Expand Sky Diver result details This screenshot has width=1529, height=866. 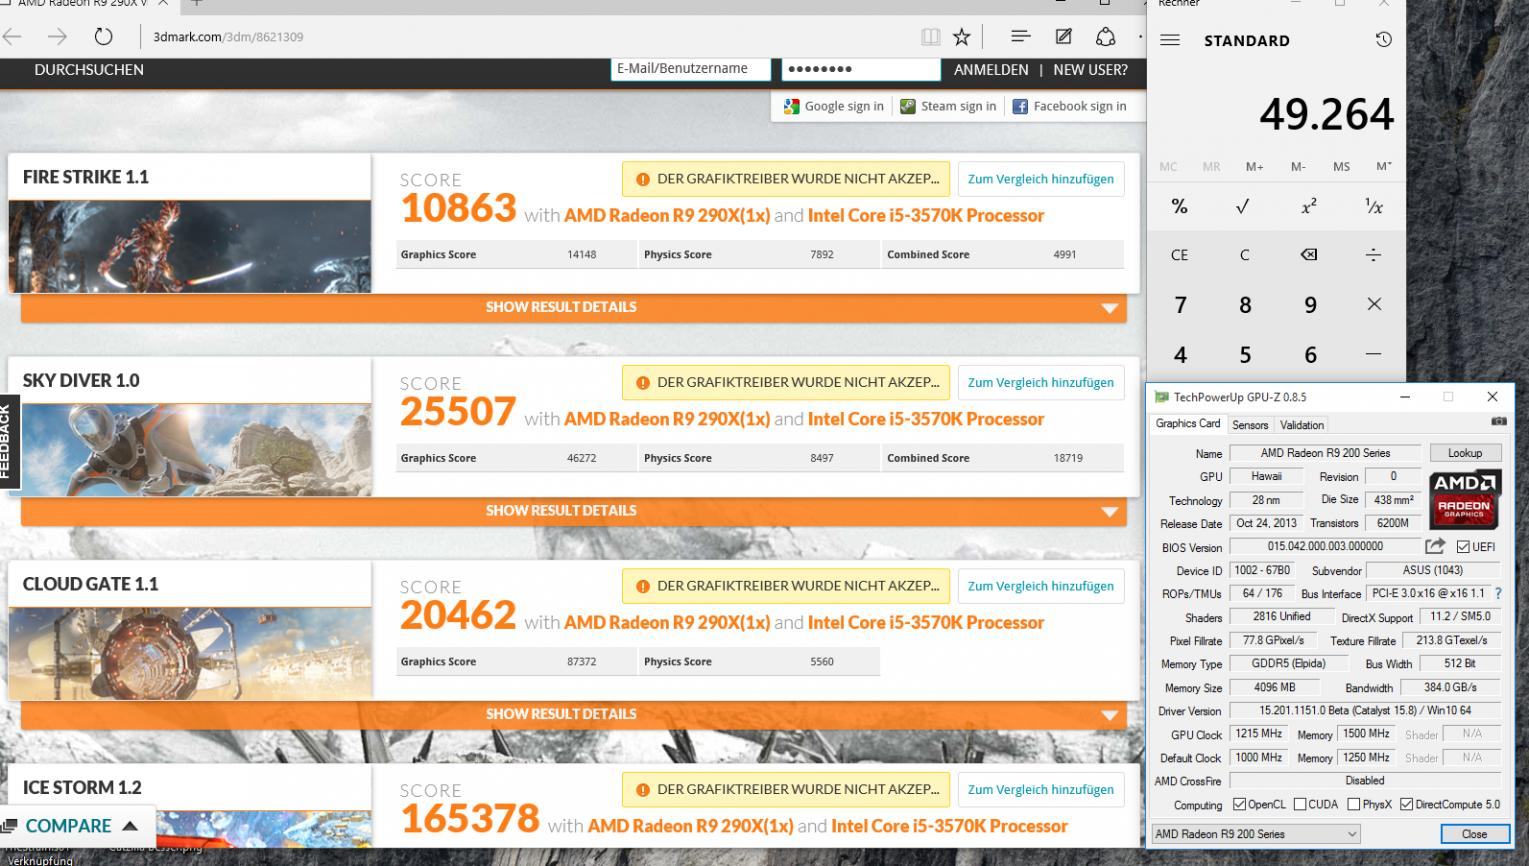pyautogui.click(x=573, y=510)
